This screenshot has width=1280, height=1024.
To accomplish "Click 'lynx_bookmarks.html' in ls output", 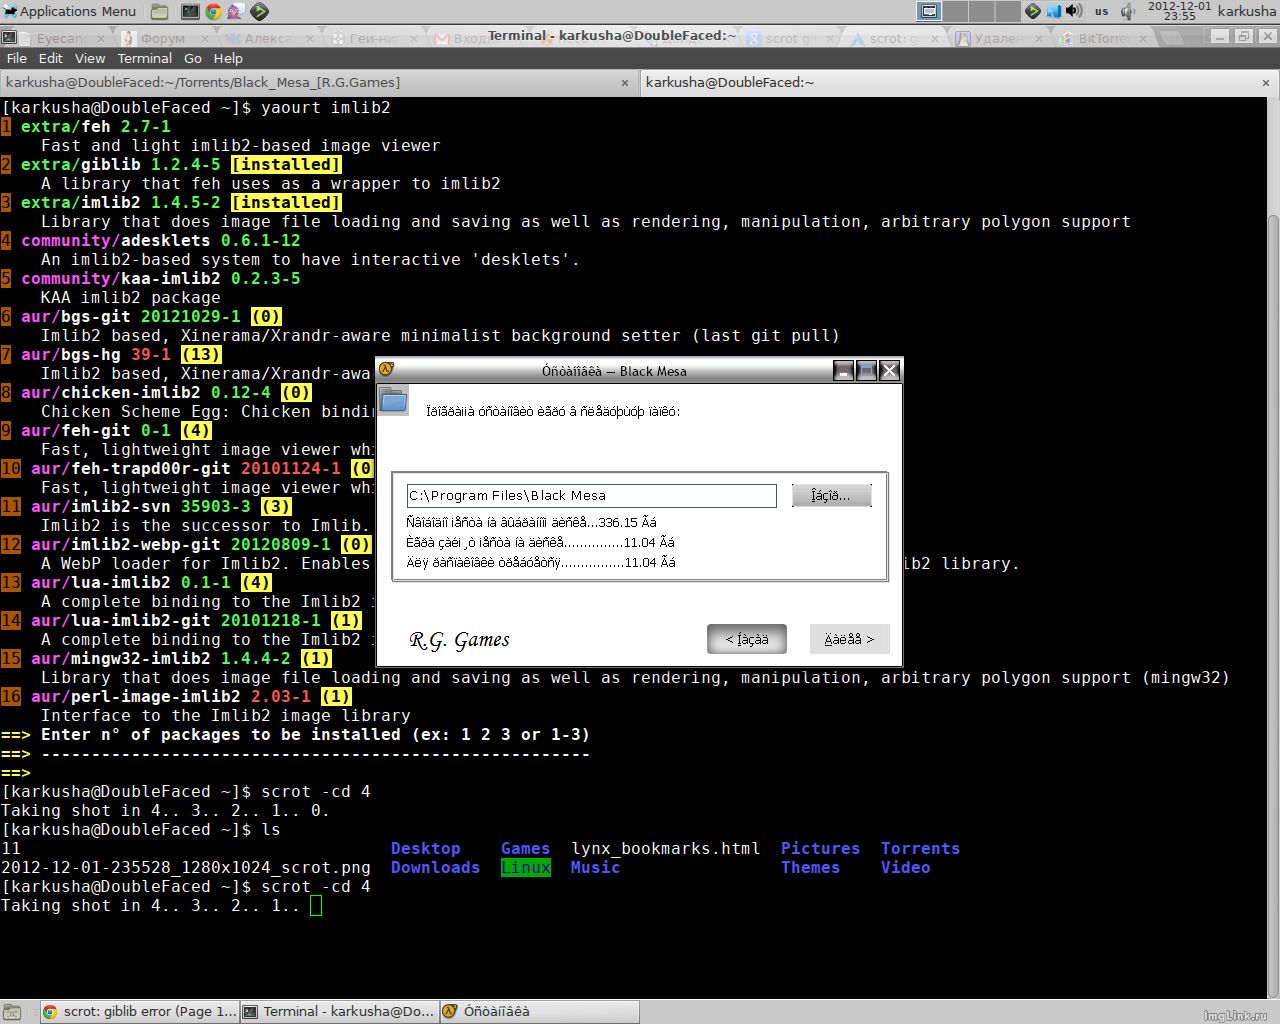I will [666, 848].
